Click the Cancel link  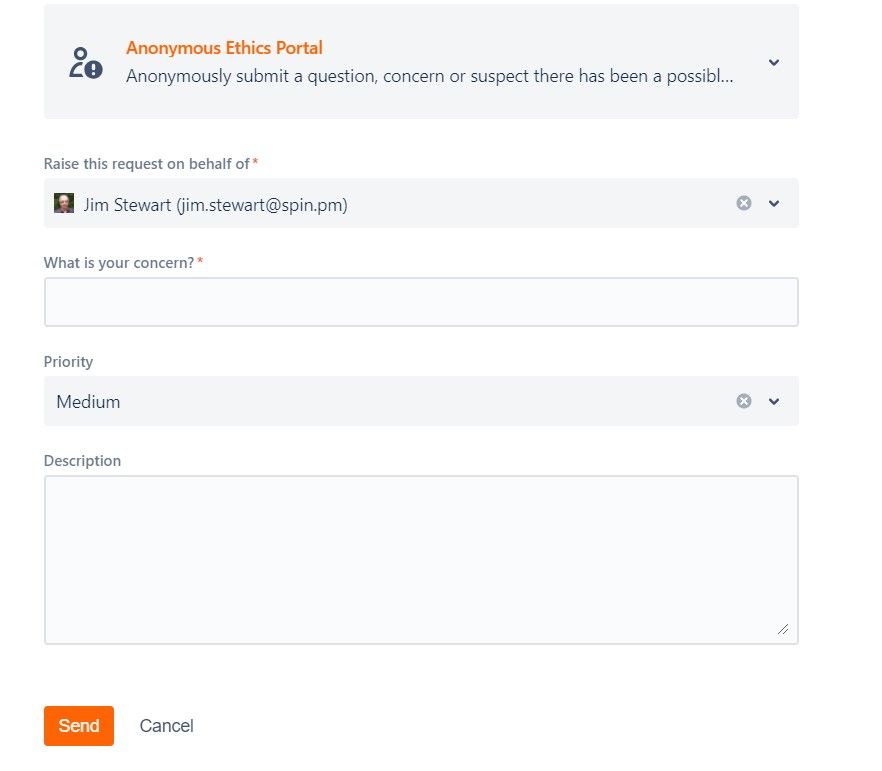(166, 725)
